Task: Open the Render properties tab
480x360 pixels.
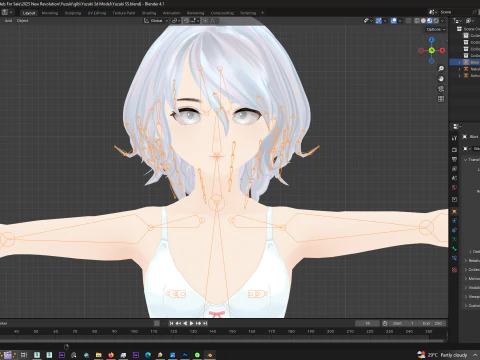Action: [454, 150]
